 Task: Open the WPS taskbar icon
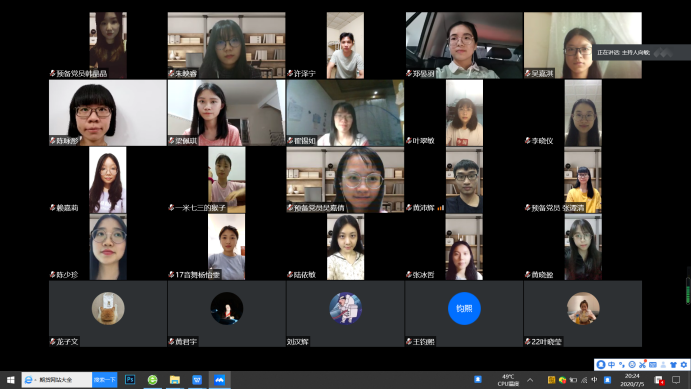click(197, 380)
